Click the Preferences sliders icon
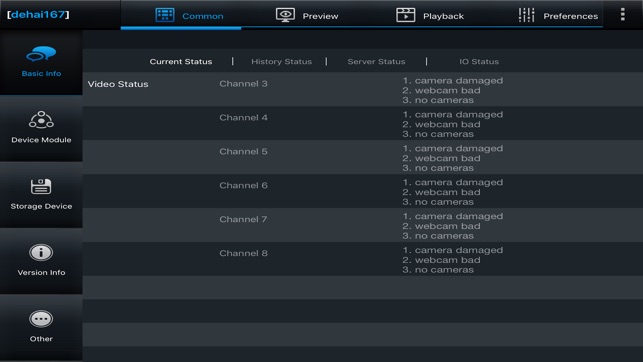This screenshot has height=362, width=643. 526,15
